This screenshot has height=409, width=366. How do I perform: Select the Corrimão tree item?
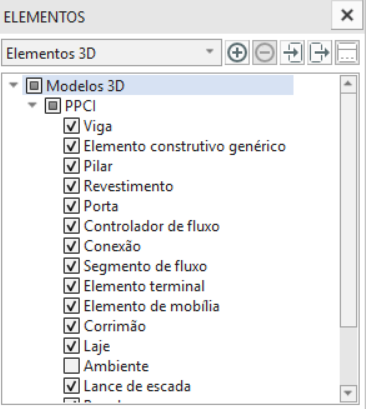(x=115, y=326)
